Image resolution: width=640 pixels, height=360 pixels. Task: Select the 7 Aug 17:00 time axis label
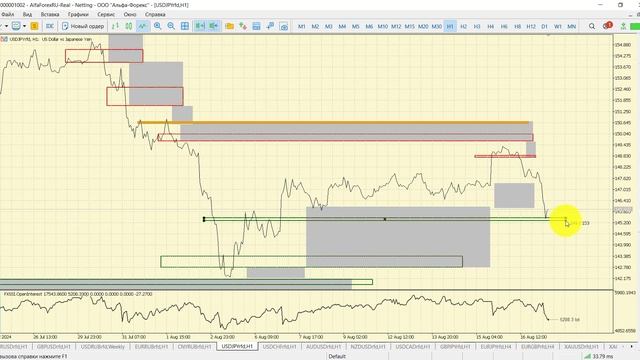point(311,337)
